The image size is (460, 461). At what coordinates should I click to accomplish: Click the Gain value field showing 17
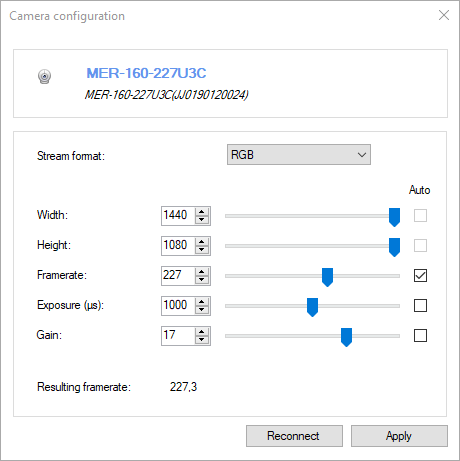click(x=178, y=336)
